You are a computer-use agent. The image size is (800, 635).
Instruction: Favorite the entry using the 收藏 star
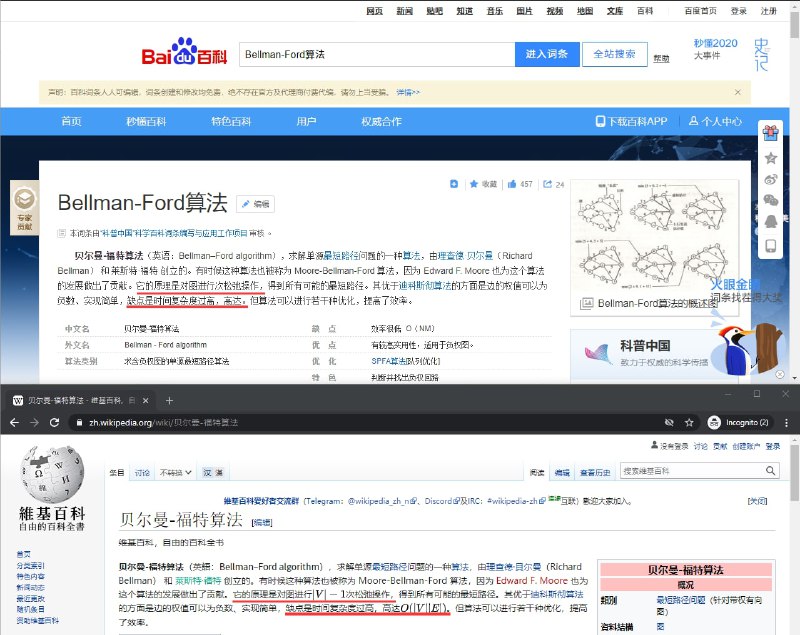pyautogui.click(x=478, y=185)
